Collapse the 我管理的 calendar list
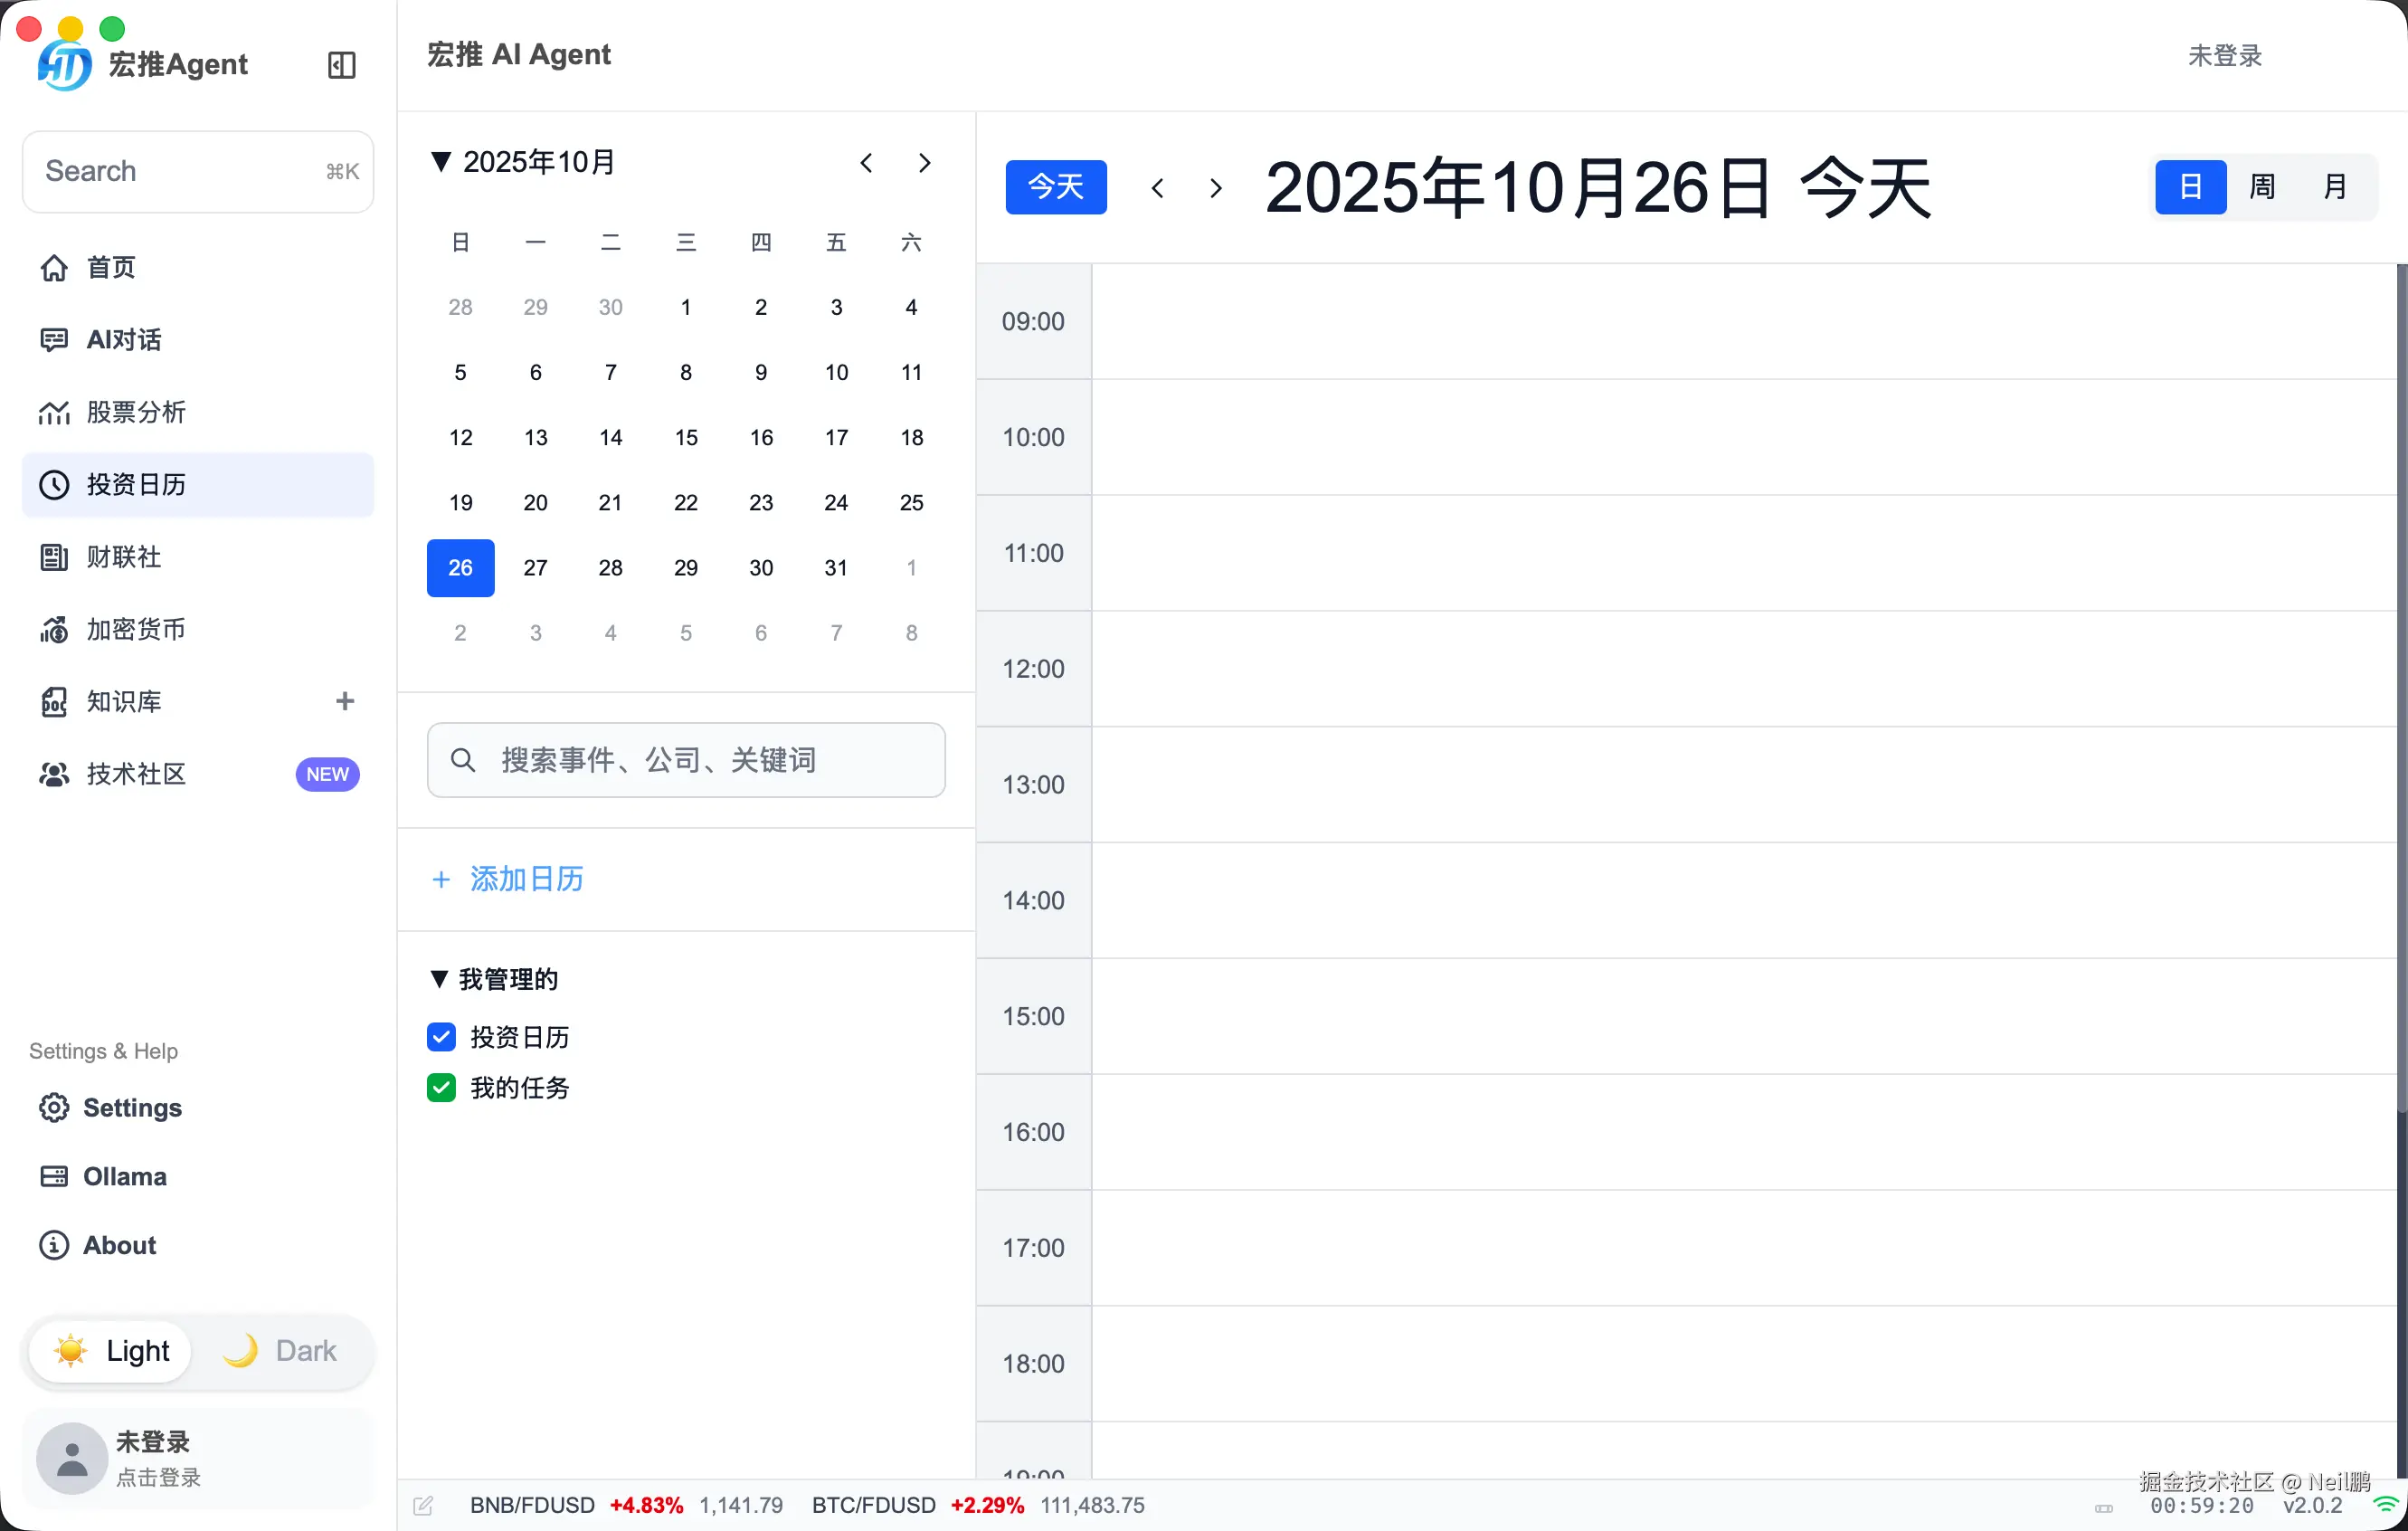The image size is (2408, 1531). pos(439,979)
